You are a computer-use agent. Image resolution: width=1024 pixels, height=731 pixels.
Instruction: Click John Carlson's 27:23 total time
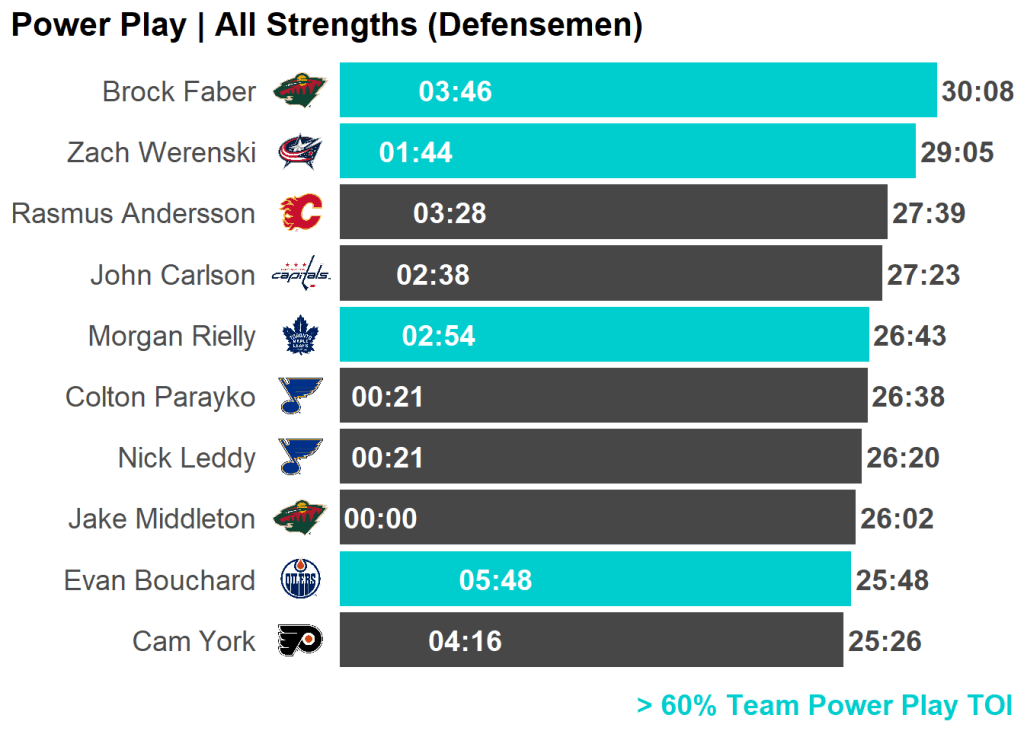click(x=923, y=275)
